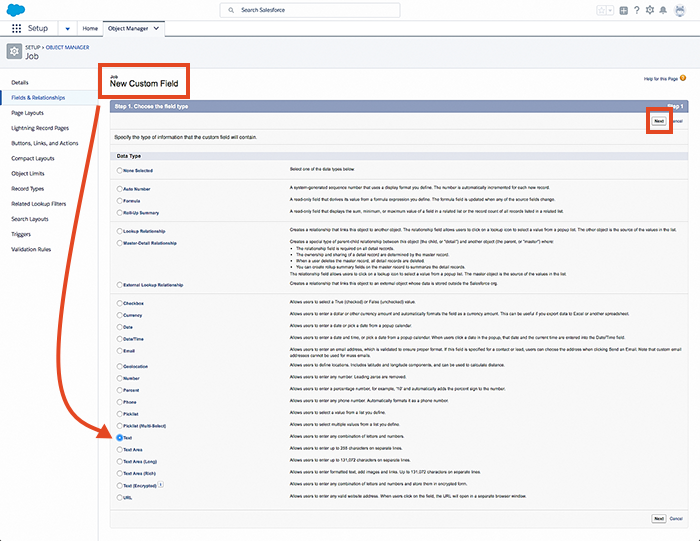Click the SETUP breadcrumb link
Screen dimensions: 700x541
click(33, 47)
